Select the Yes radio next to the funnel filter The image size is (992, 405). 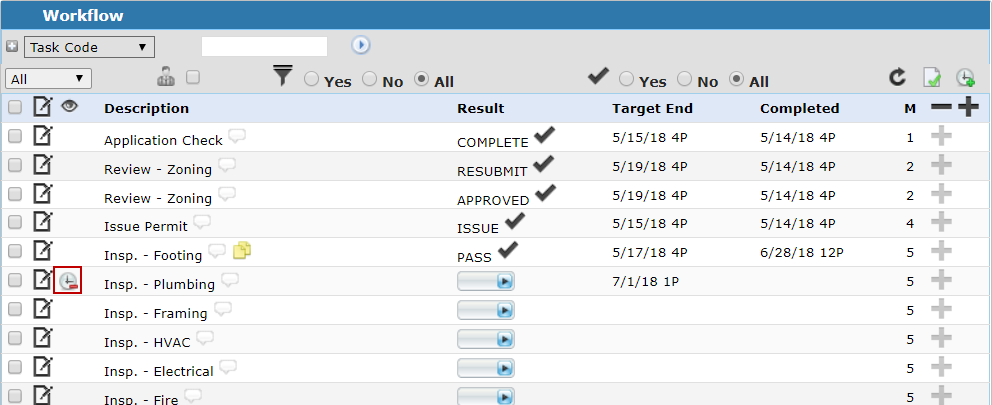pyautogui.click(x=312, y=79)
